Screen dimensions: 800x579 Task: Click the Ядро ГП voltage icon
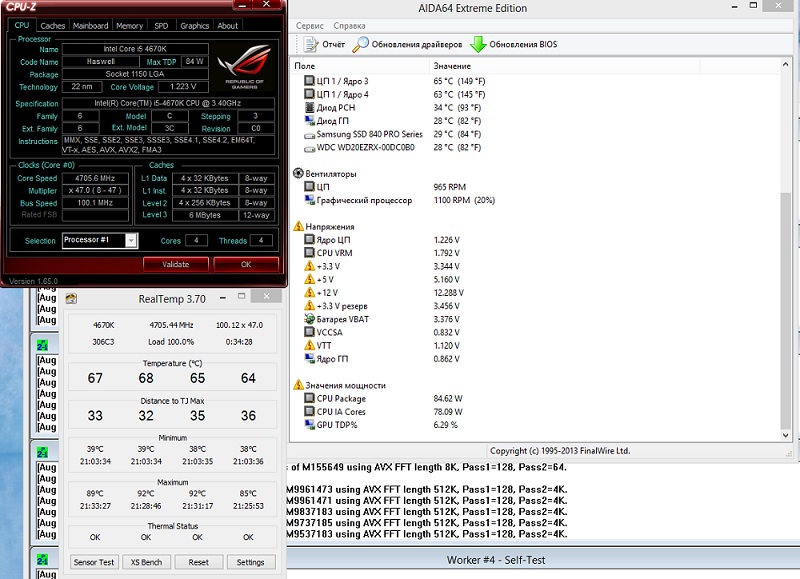(x=309, y=359)
